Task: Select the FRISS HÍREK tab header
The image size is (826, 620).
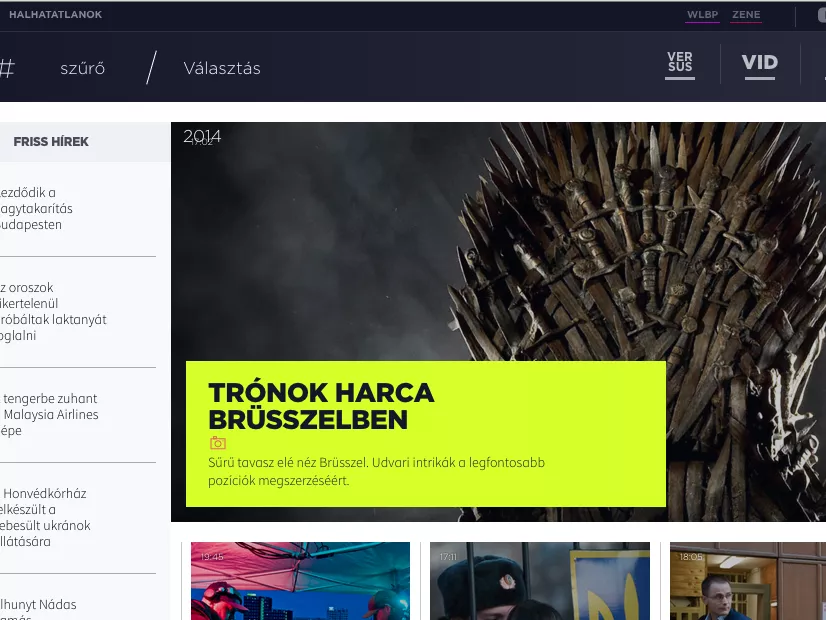Action: (x=51, y=142)
